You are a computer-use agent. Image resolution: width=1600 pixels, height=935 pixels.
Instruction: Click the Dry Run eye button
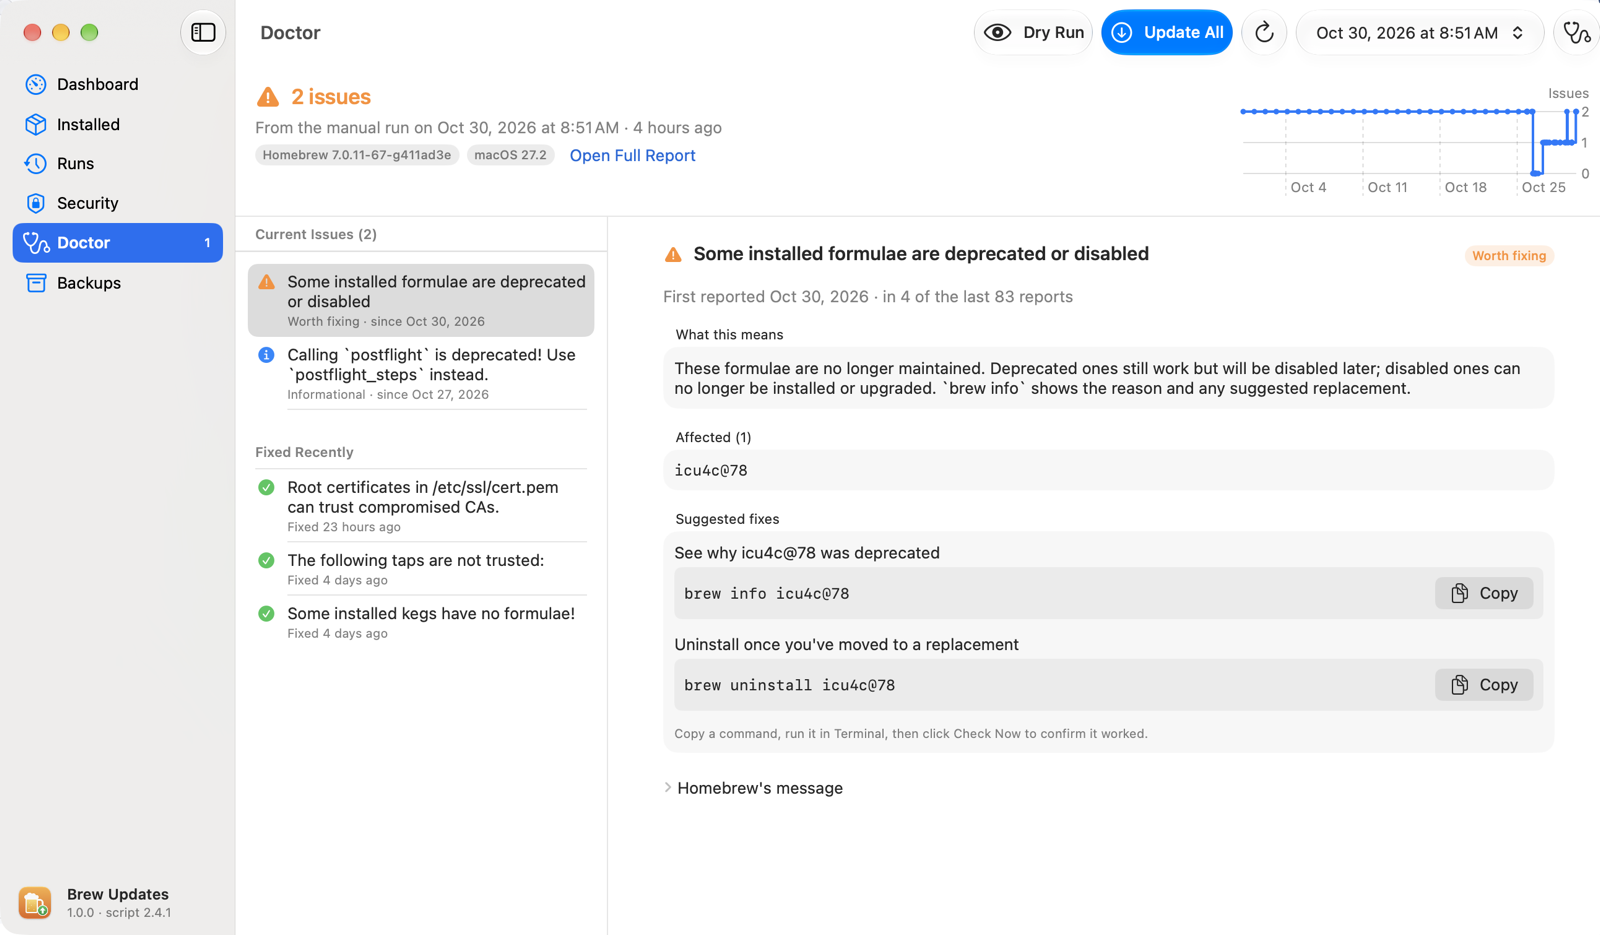[x=1034, y=32]
